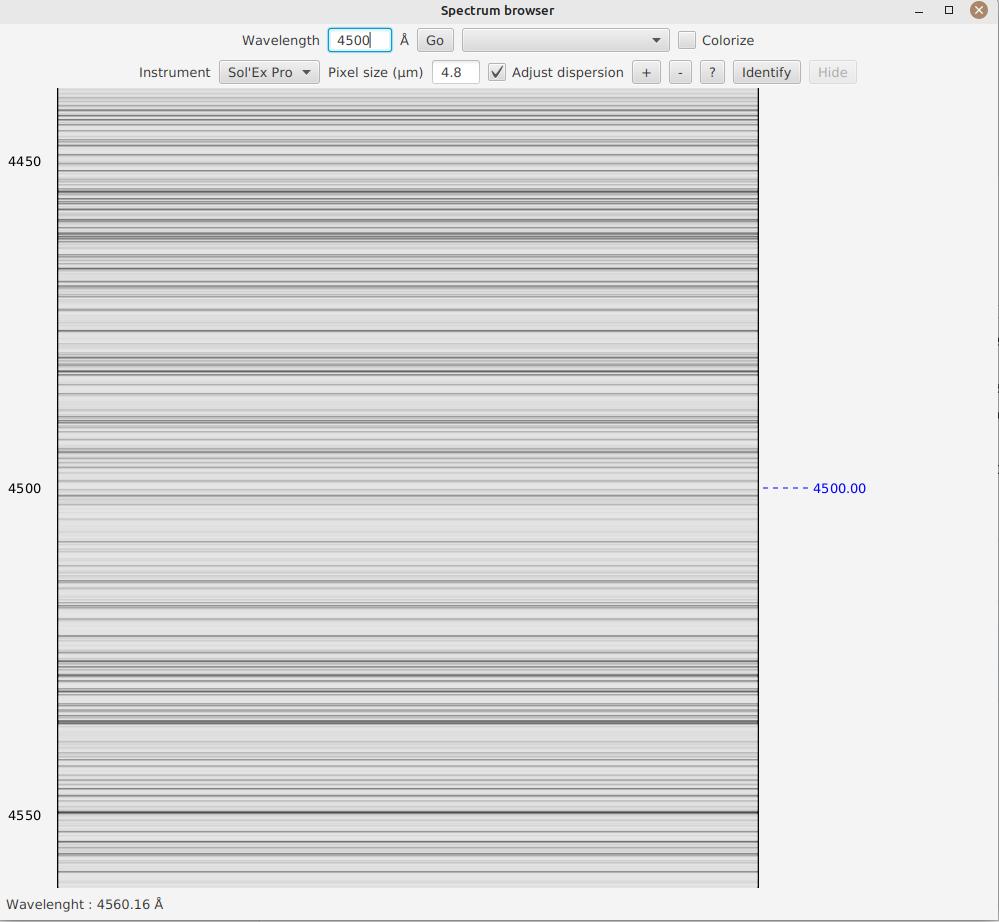This screenshot has width=999, height=922.
Task: Enable the Colorize checkbox
Action: tap(687, 41)
